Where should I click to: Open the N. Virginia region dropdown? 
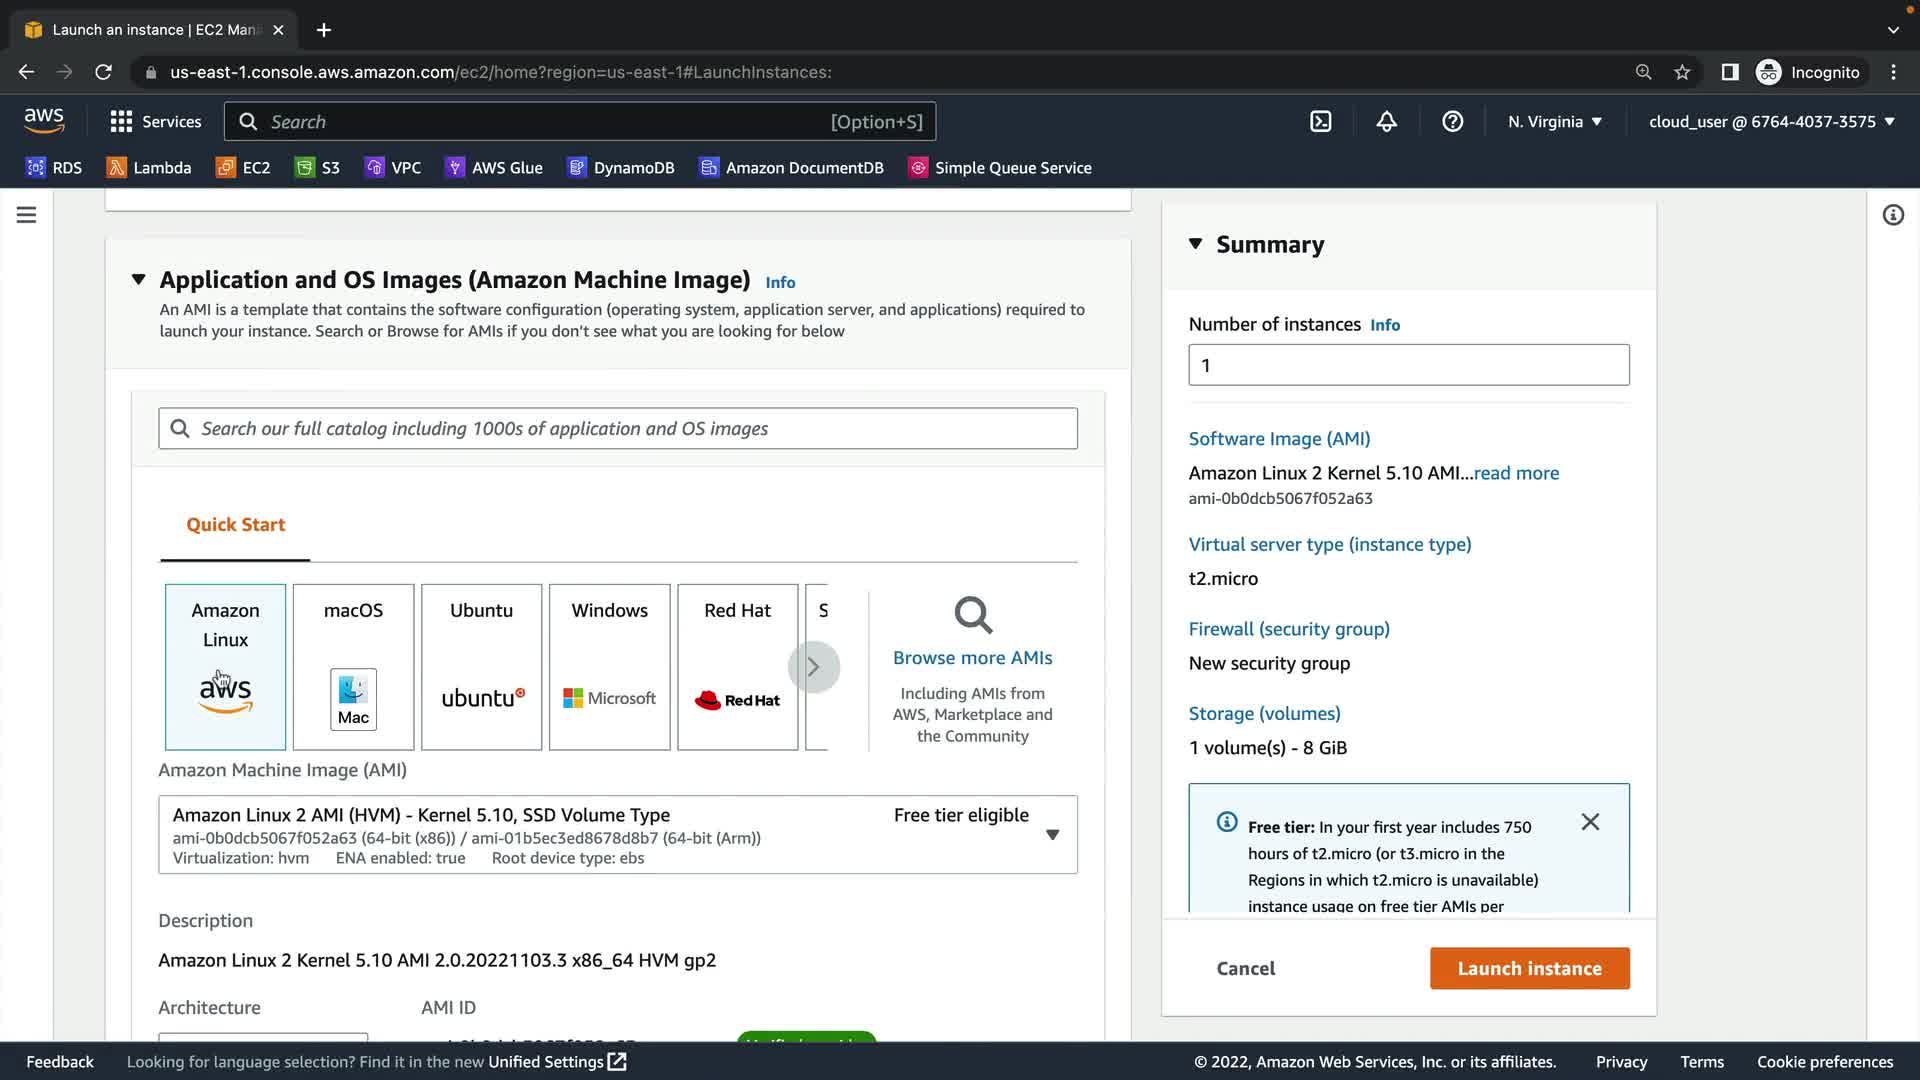pyautogui.click(x=1554, y=122)
